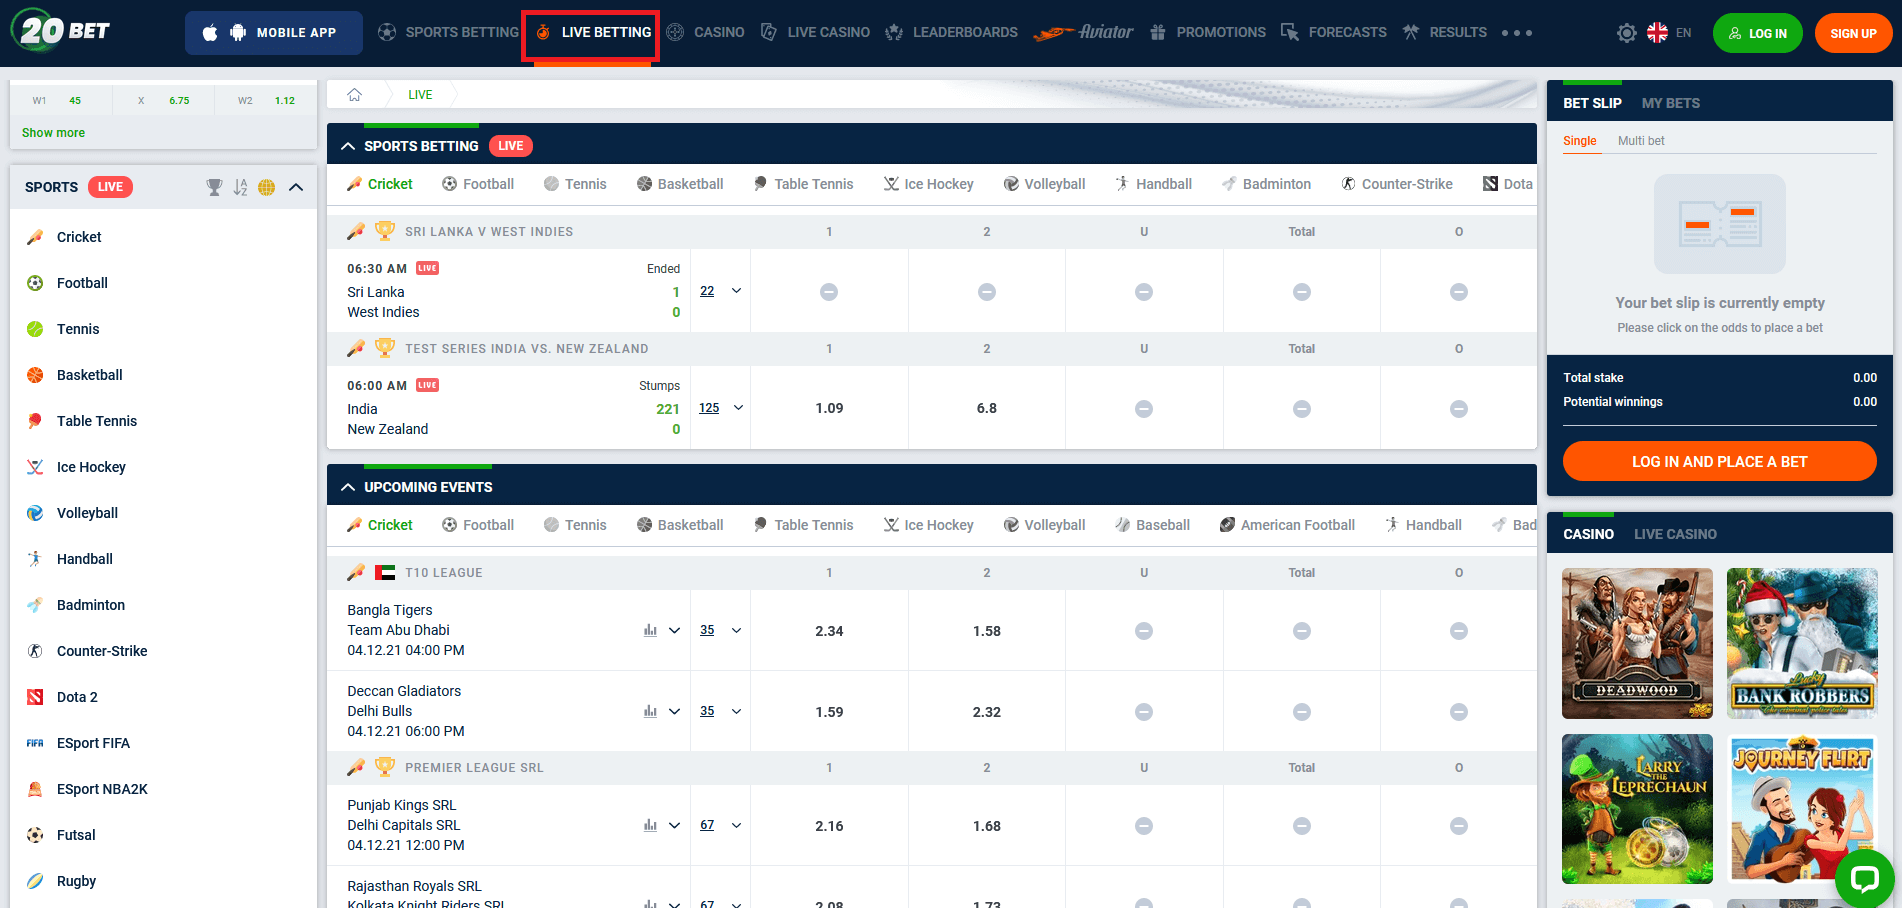Collapse the Sports sidebar list
1902x908 pixels.
point(296,187)
